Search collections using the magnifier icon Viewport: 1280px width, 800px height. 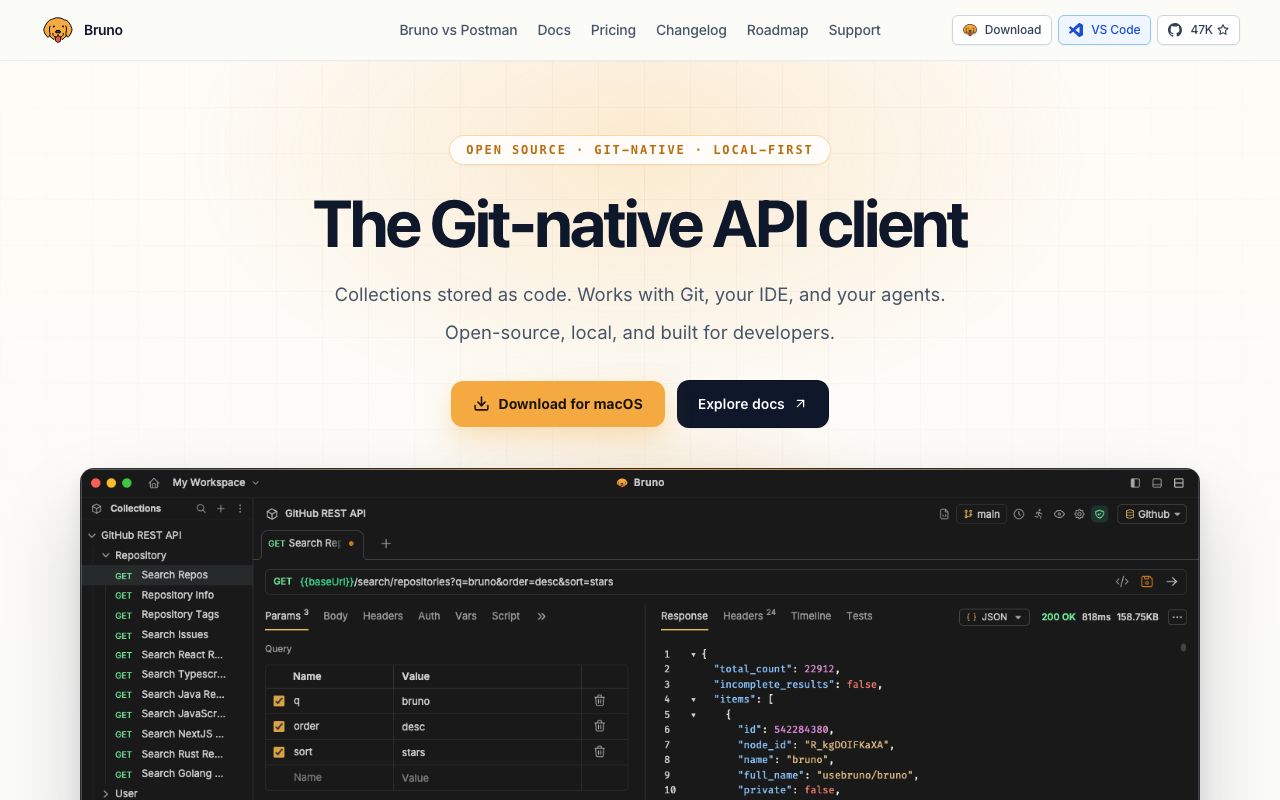pyautogui.click(x=201, y=509)
